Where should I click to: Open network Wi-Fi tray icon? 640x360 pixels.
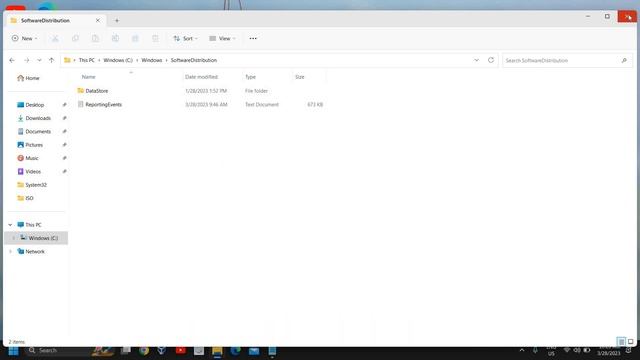(567, 351)
